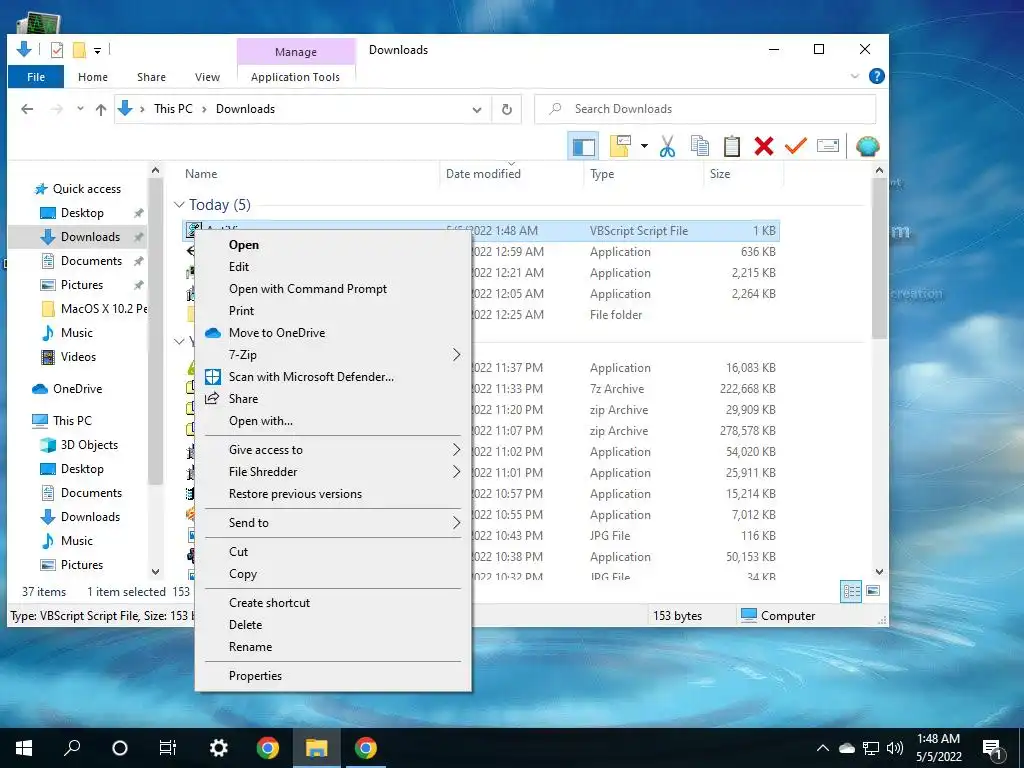This screenshot has width=1024, height=768.
Task: Open the File tab
Action: tap(36, 77)
